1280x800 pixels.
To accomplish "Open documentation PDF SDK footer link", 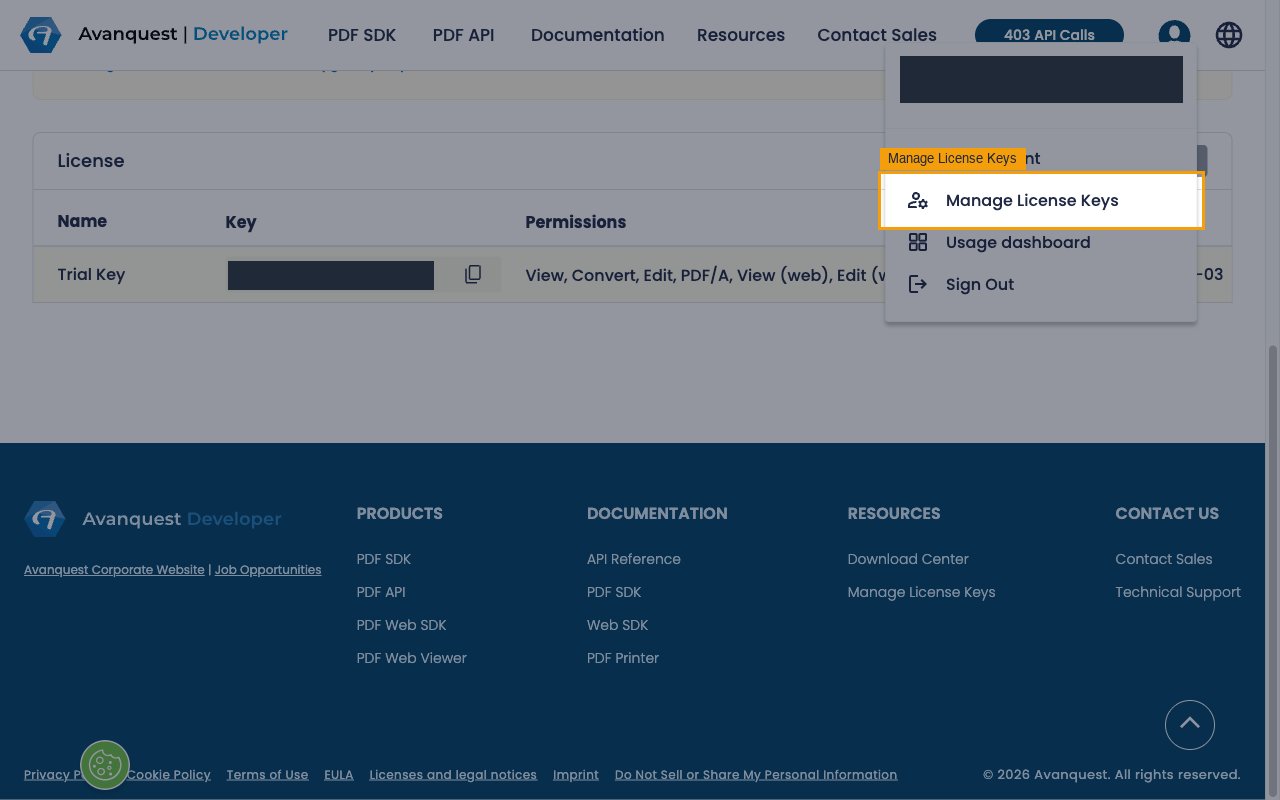I will click(x=614, y=592).
